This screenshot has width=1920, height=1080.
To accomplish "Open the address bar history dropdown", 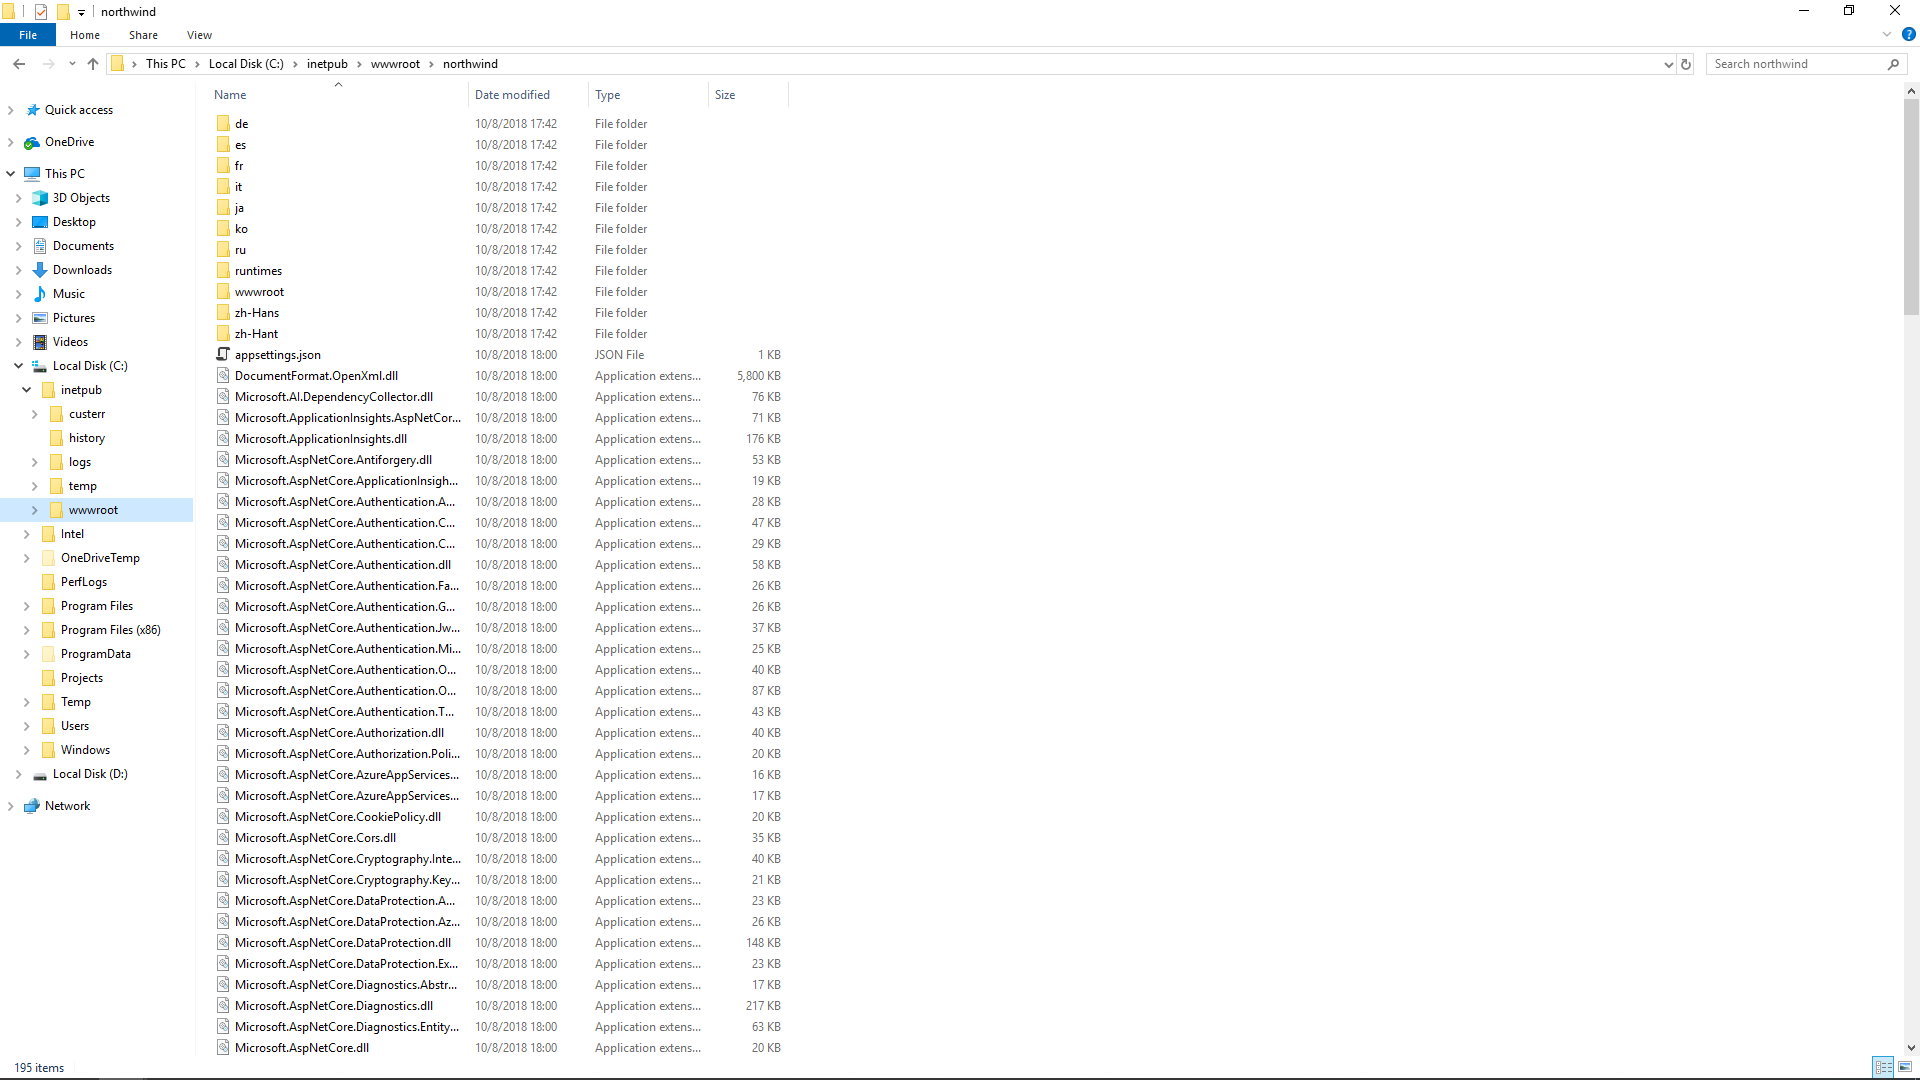I will pos(1668,64).
